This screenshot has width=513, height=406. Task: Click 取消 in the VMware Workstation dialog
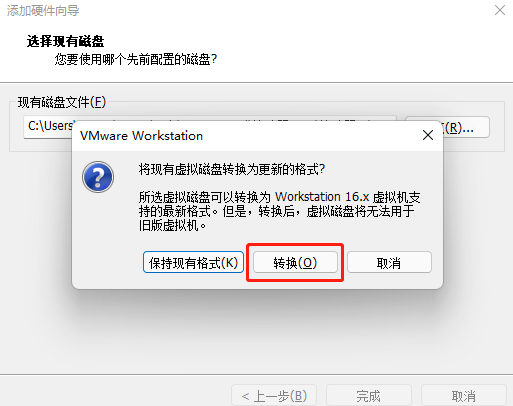pos(389,263)
